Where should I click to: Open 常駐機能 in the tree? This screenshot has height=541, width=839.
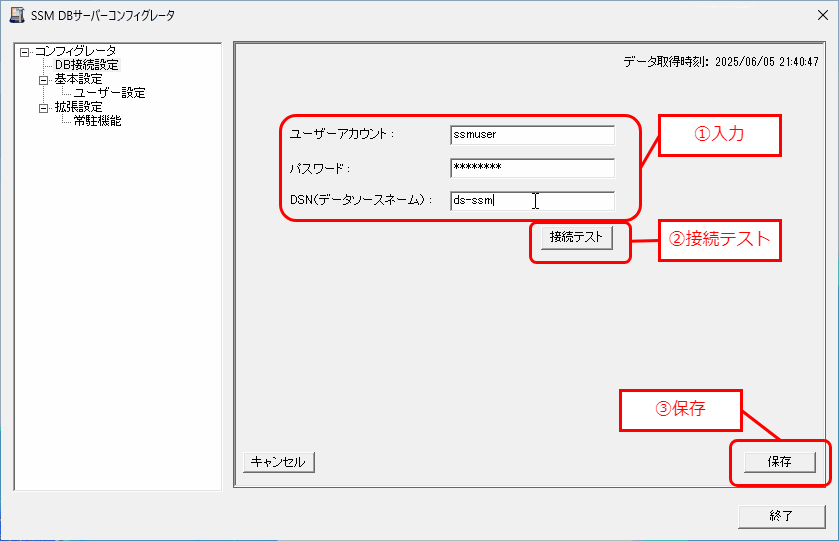[x=97, y=121]
